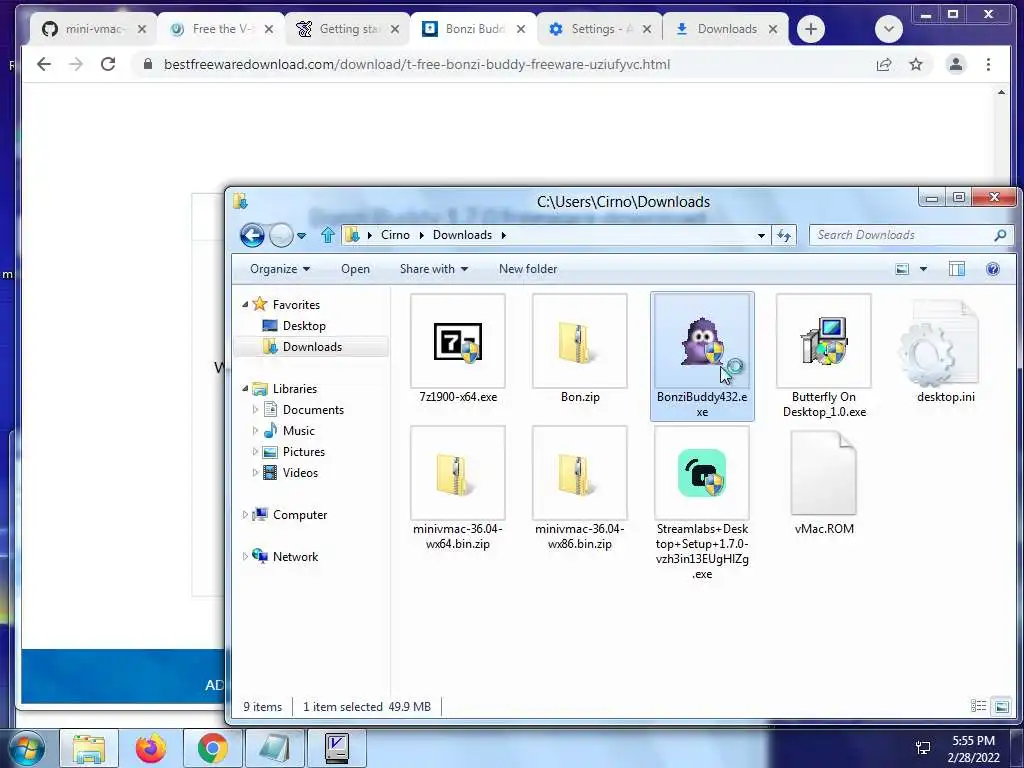Select minivmac-36.04-wx64.bin.zip archive icon
Image resolution: width=1024 pixels, height=768 pixels.
(458, 473)
